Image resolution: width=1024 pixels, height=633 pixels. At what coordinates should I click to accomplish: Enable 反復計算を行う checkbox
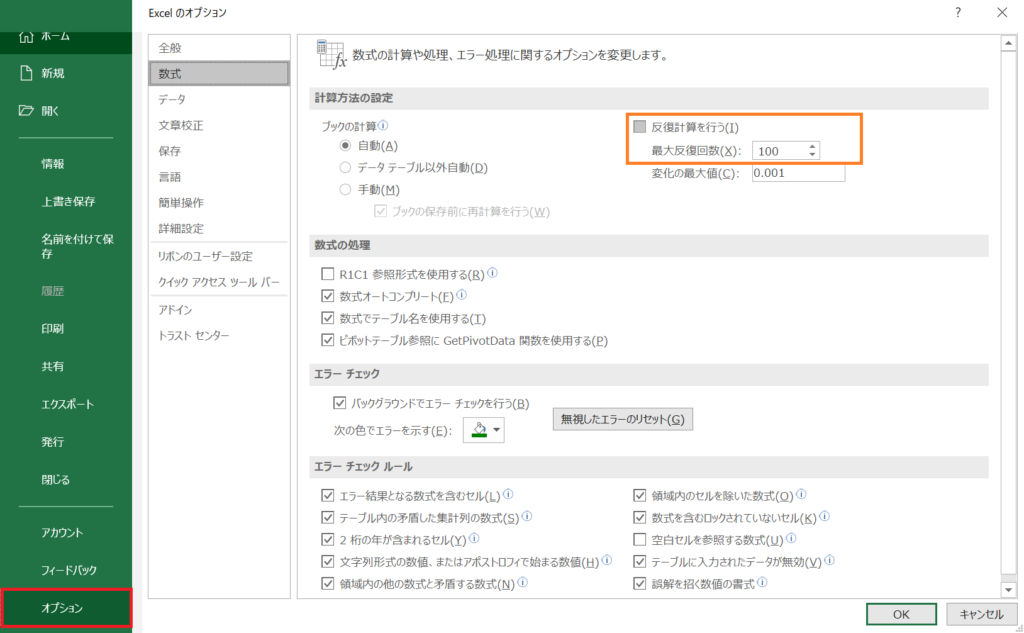pyautogui.click(x=639, y=127)
